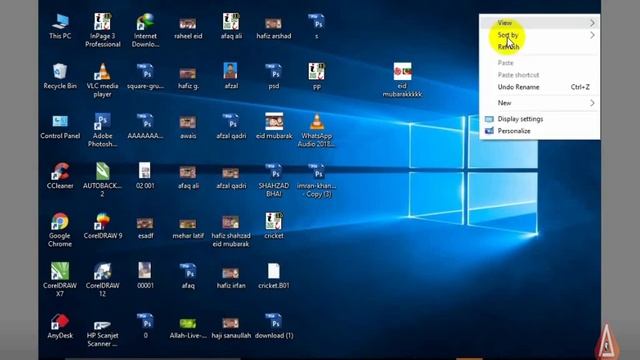Select the 00001 image file
640x360 pixels.
point(145,276)
